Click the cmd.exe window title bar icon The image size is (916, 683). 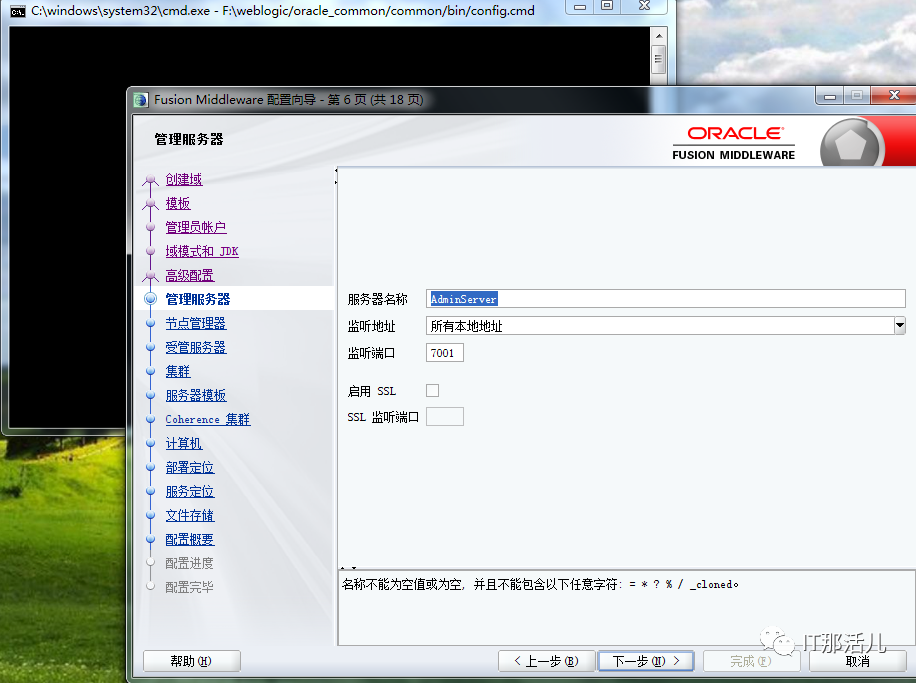coord(18,11)
